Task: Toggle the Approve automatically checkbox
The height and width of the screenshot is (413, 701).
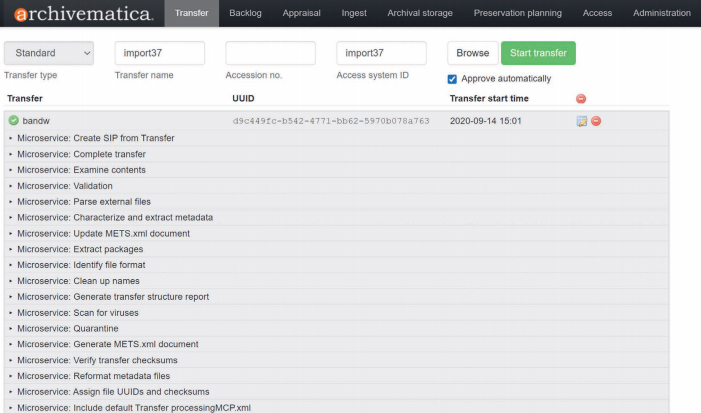Action: [452, 79]
